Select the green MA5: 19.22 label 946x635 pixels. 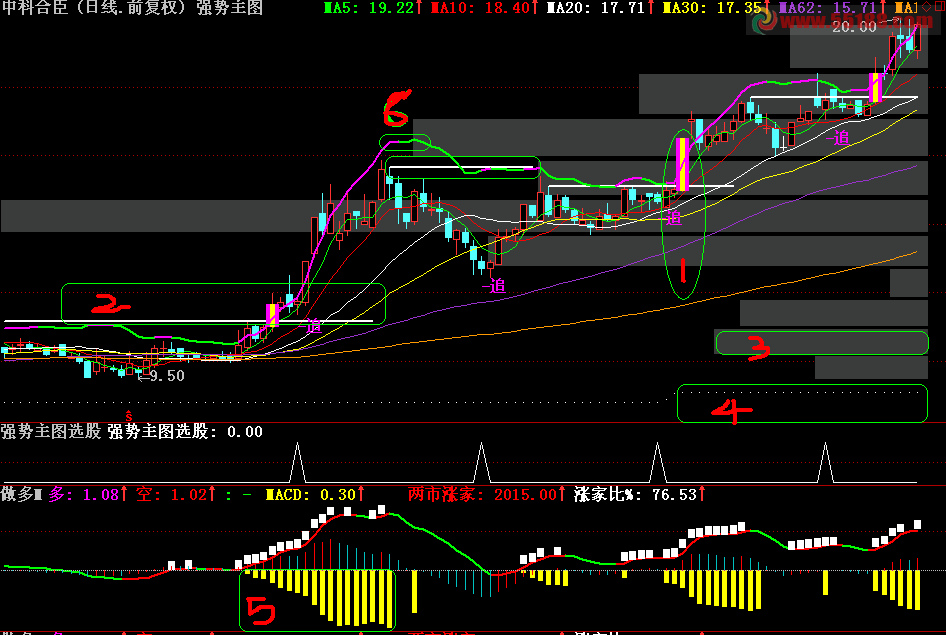pos(369,7)
